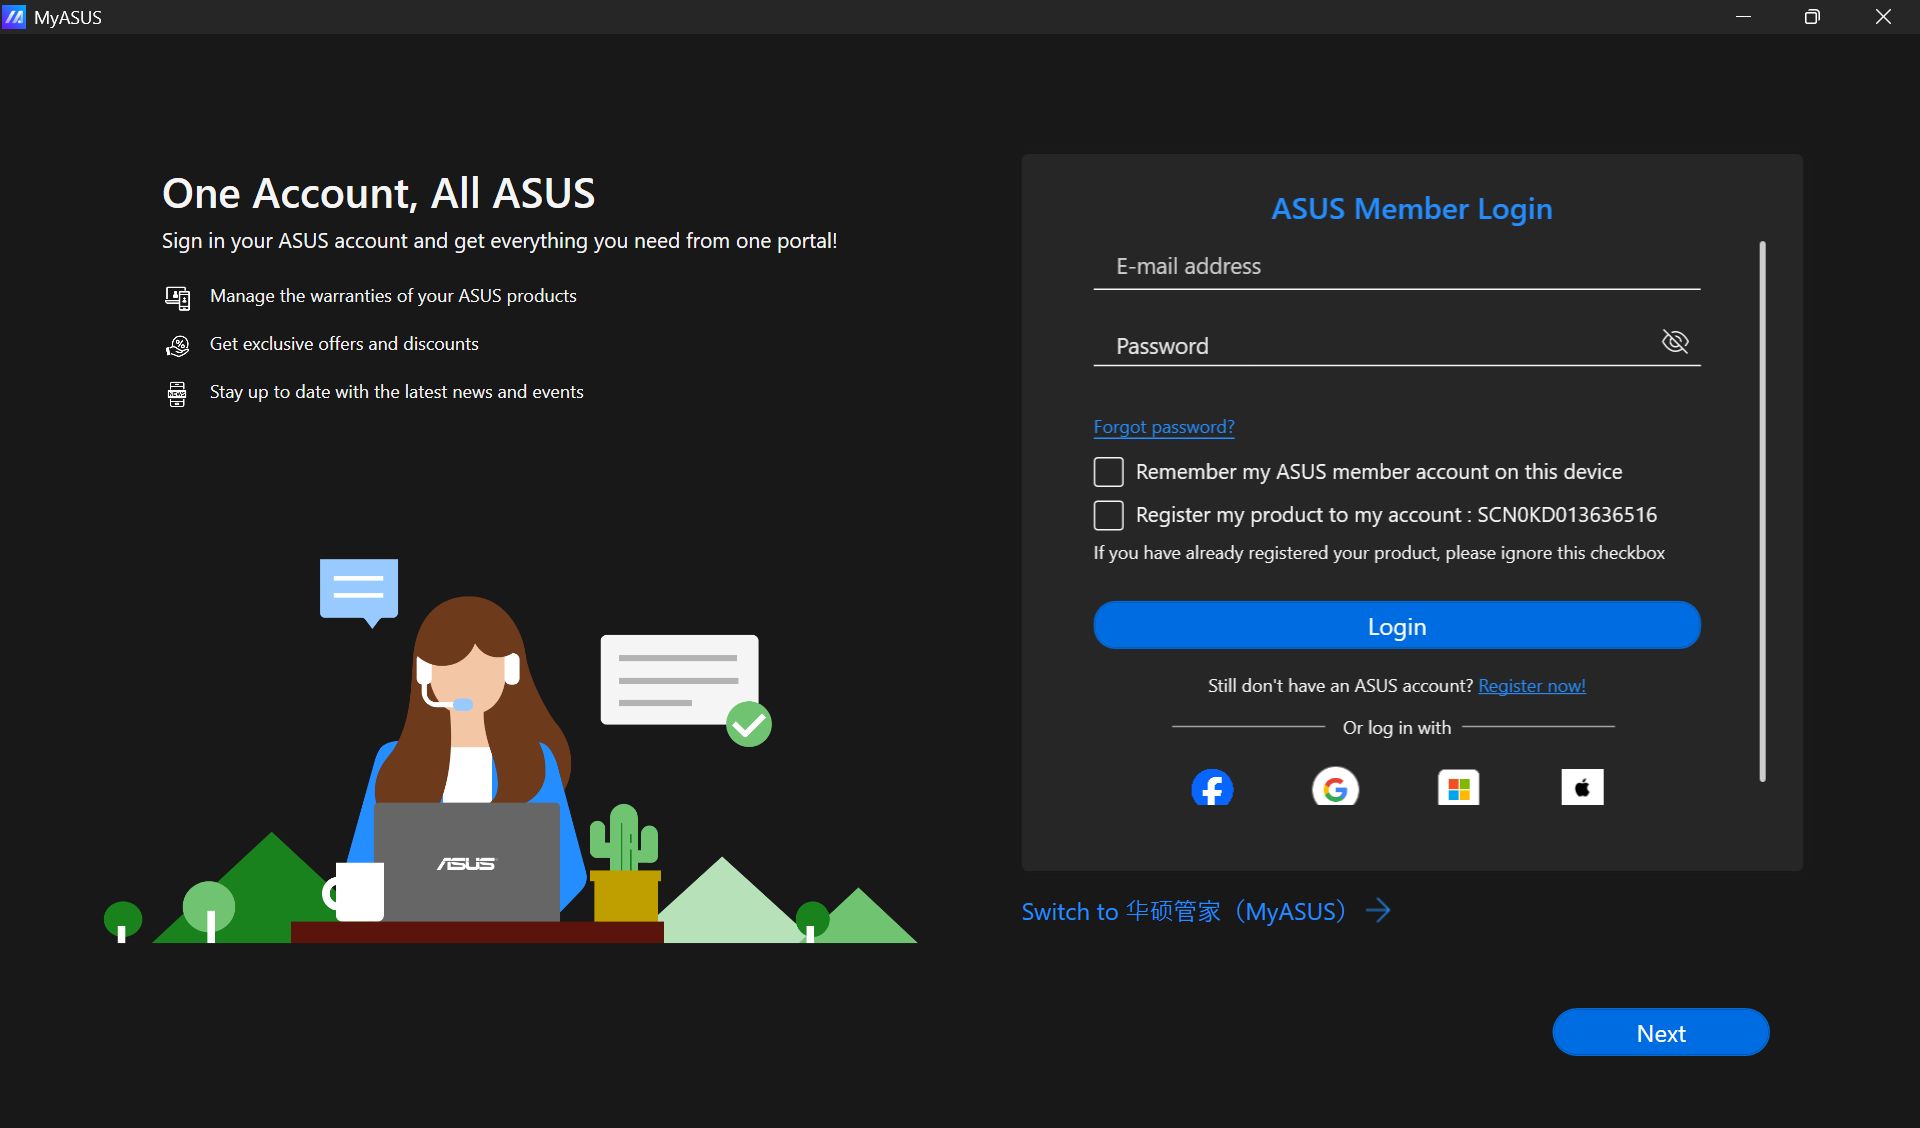Click the exclusive offers discount icon
This screenshot has width=1920, height=1128.
[x=177, y=345]
